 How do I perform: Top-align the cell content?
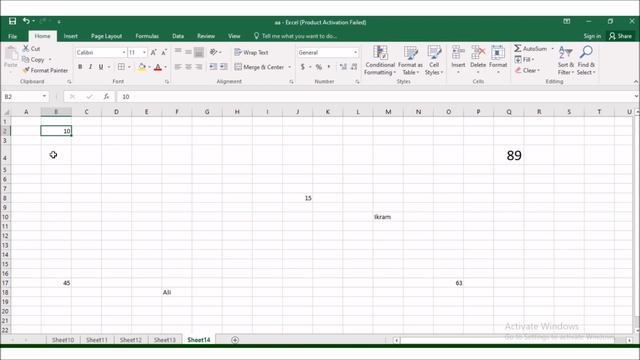click(x=178, y=52)
